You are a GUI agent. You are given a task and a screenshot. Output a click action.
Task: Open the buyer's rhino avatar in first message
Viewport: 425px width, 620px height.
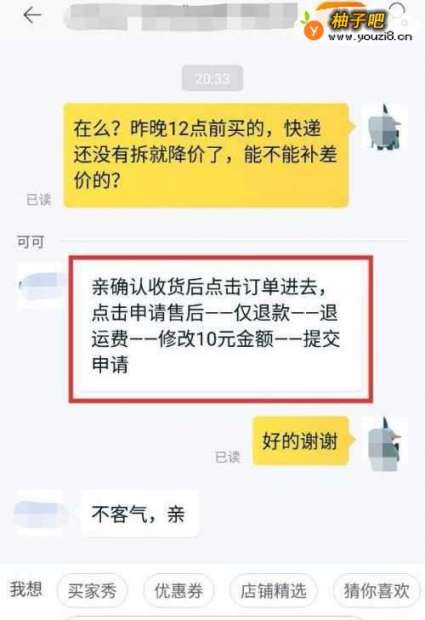pos(385,127)
